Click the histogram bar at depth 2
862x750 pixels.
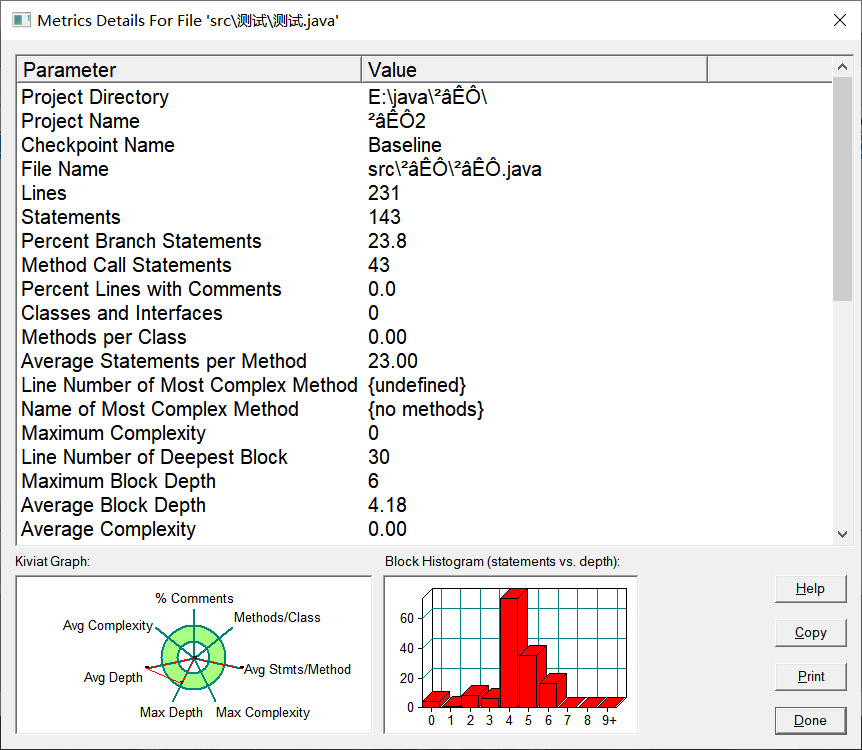[x=471, y=701]
